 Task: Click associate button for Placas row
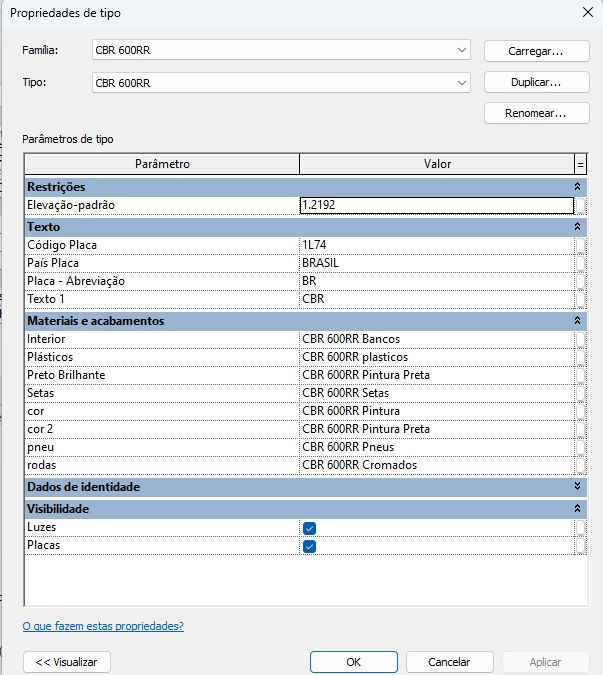click(x=580, y=545)
